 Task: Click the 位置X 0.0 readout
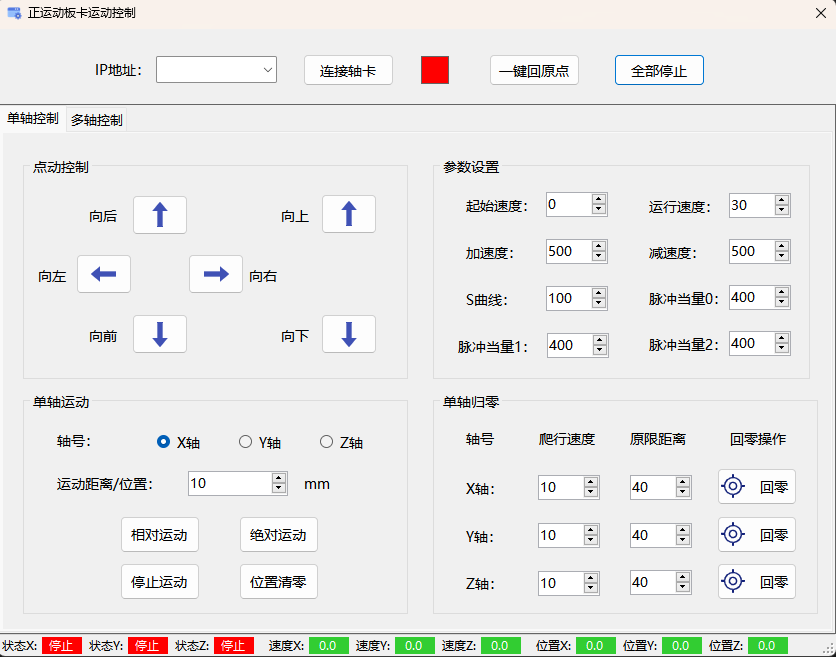tap(596, 646)
